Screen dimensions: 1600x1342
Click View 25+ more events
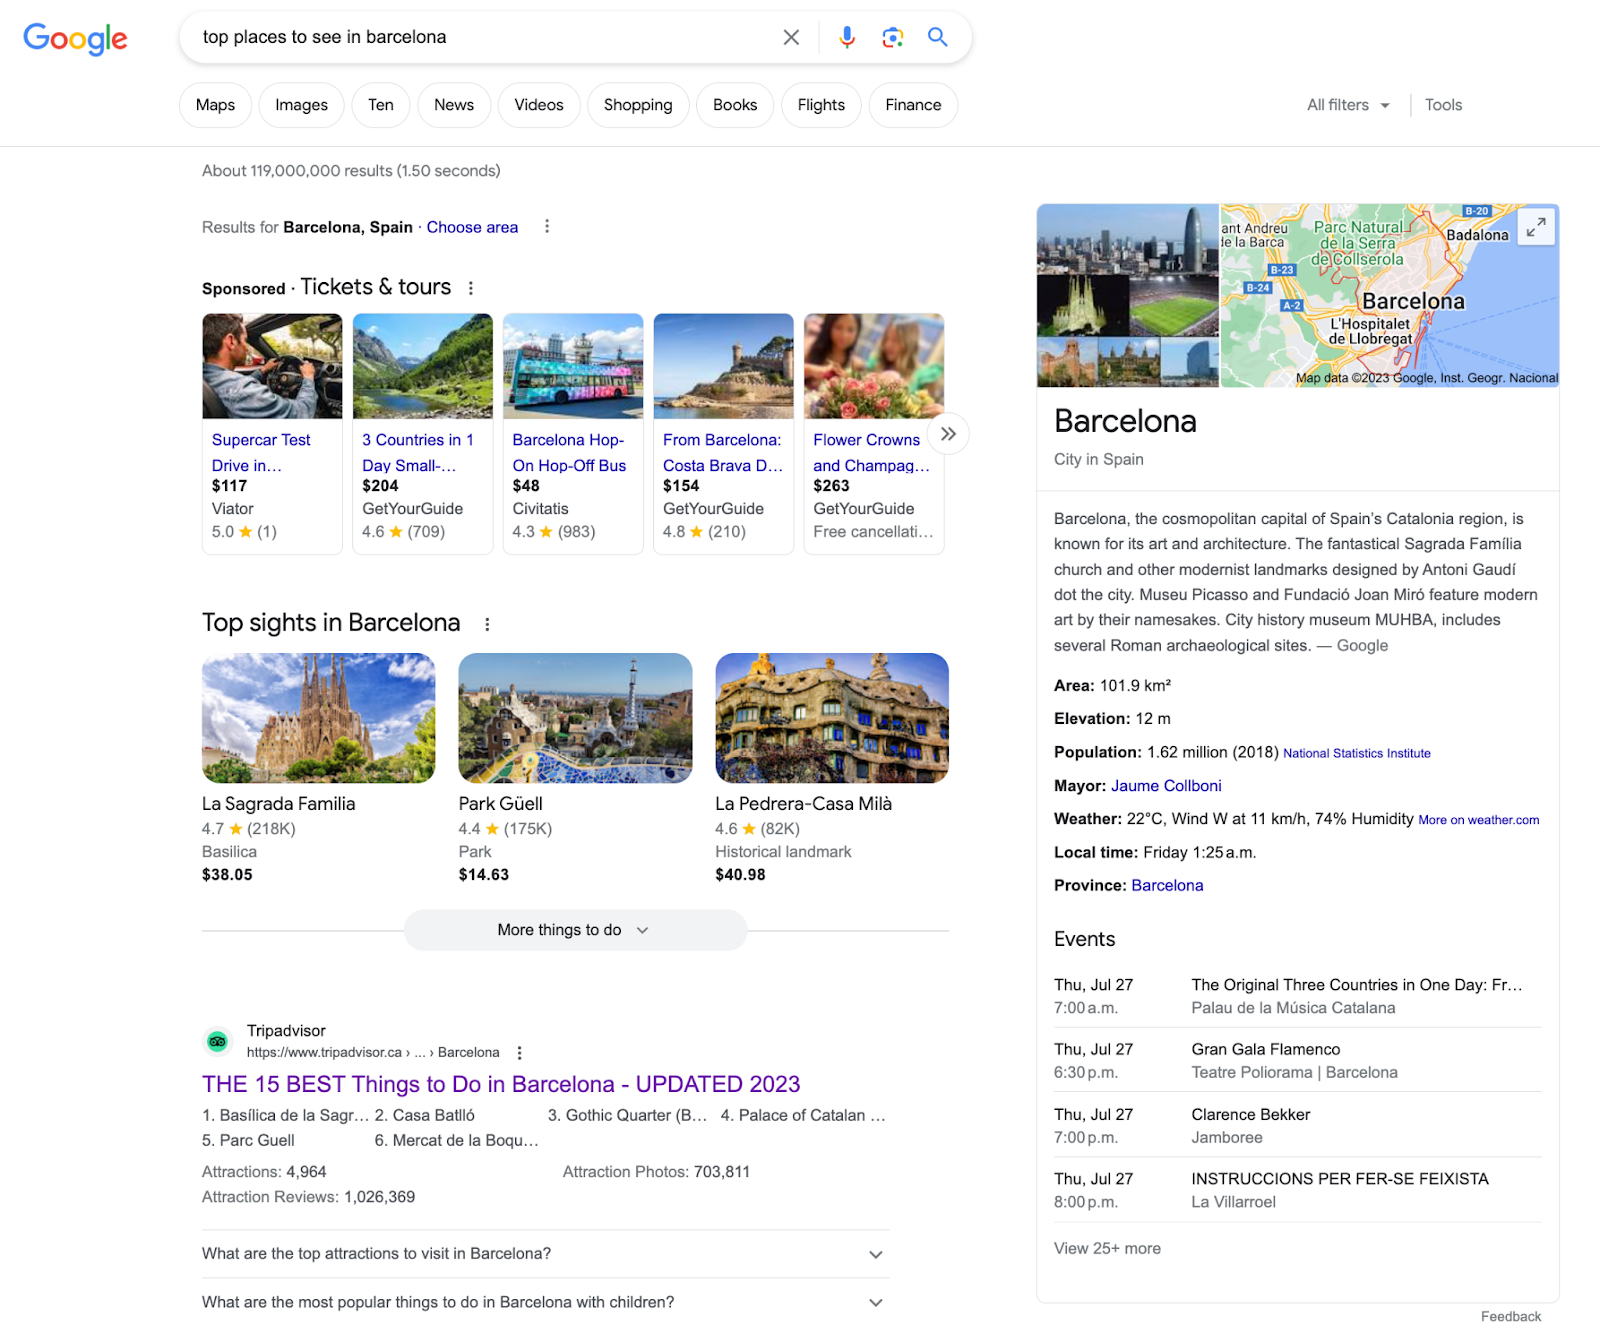1107,1249
